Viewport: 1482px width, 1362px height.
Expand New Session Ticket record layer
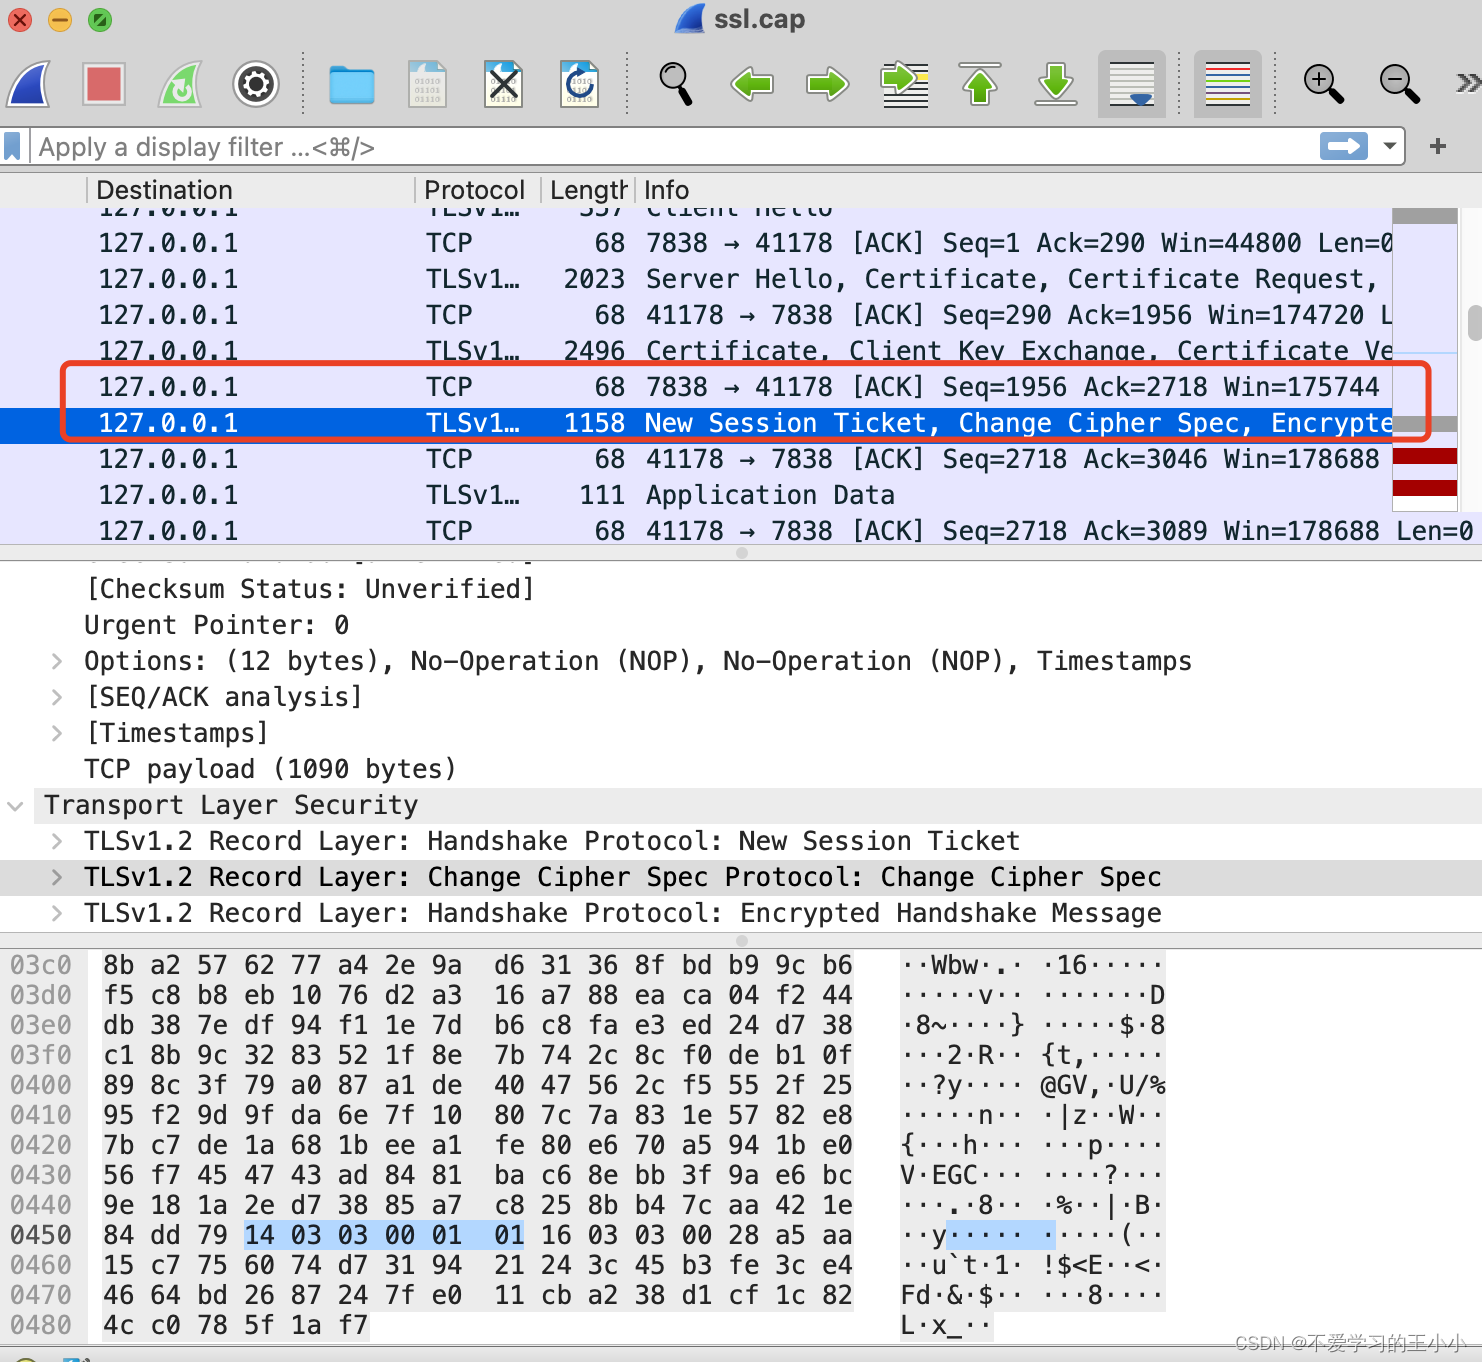coord(57,841)
